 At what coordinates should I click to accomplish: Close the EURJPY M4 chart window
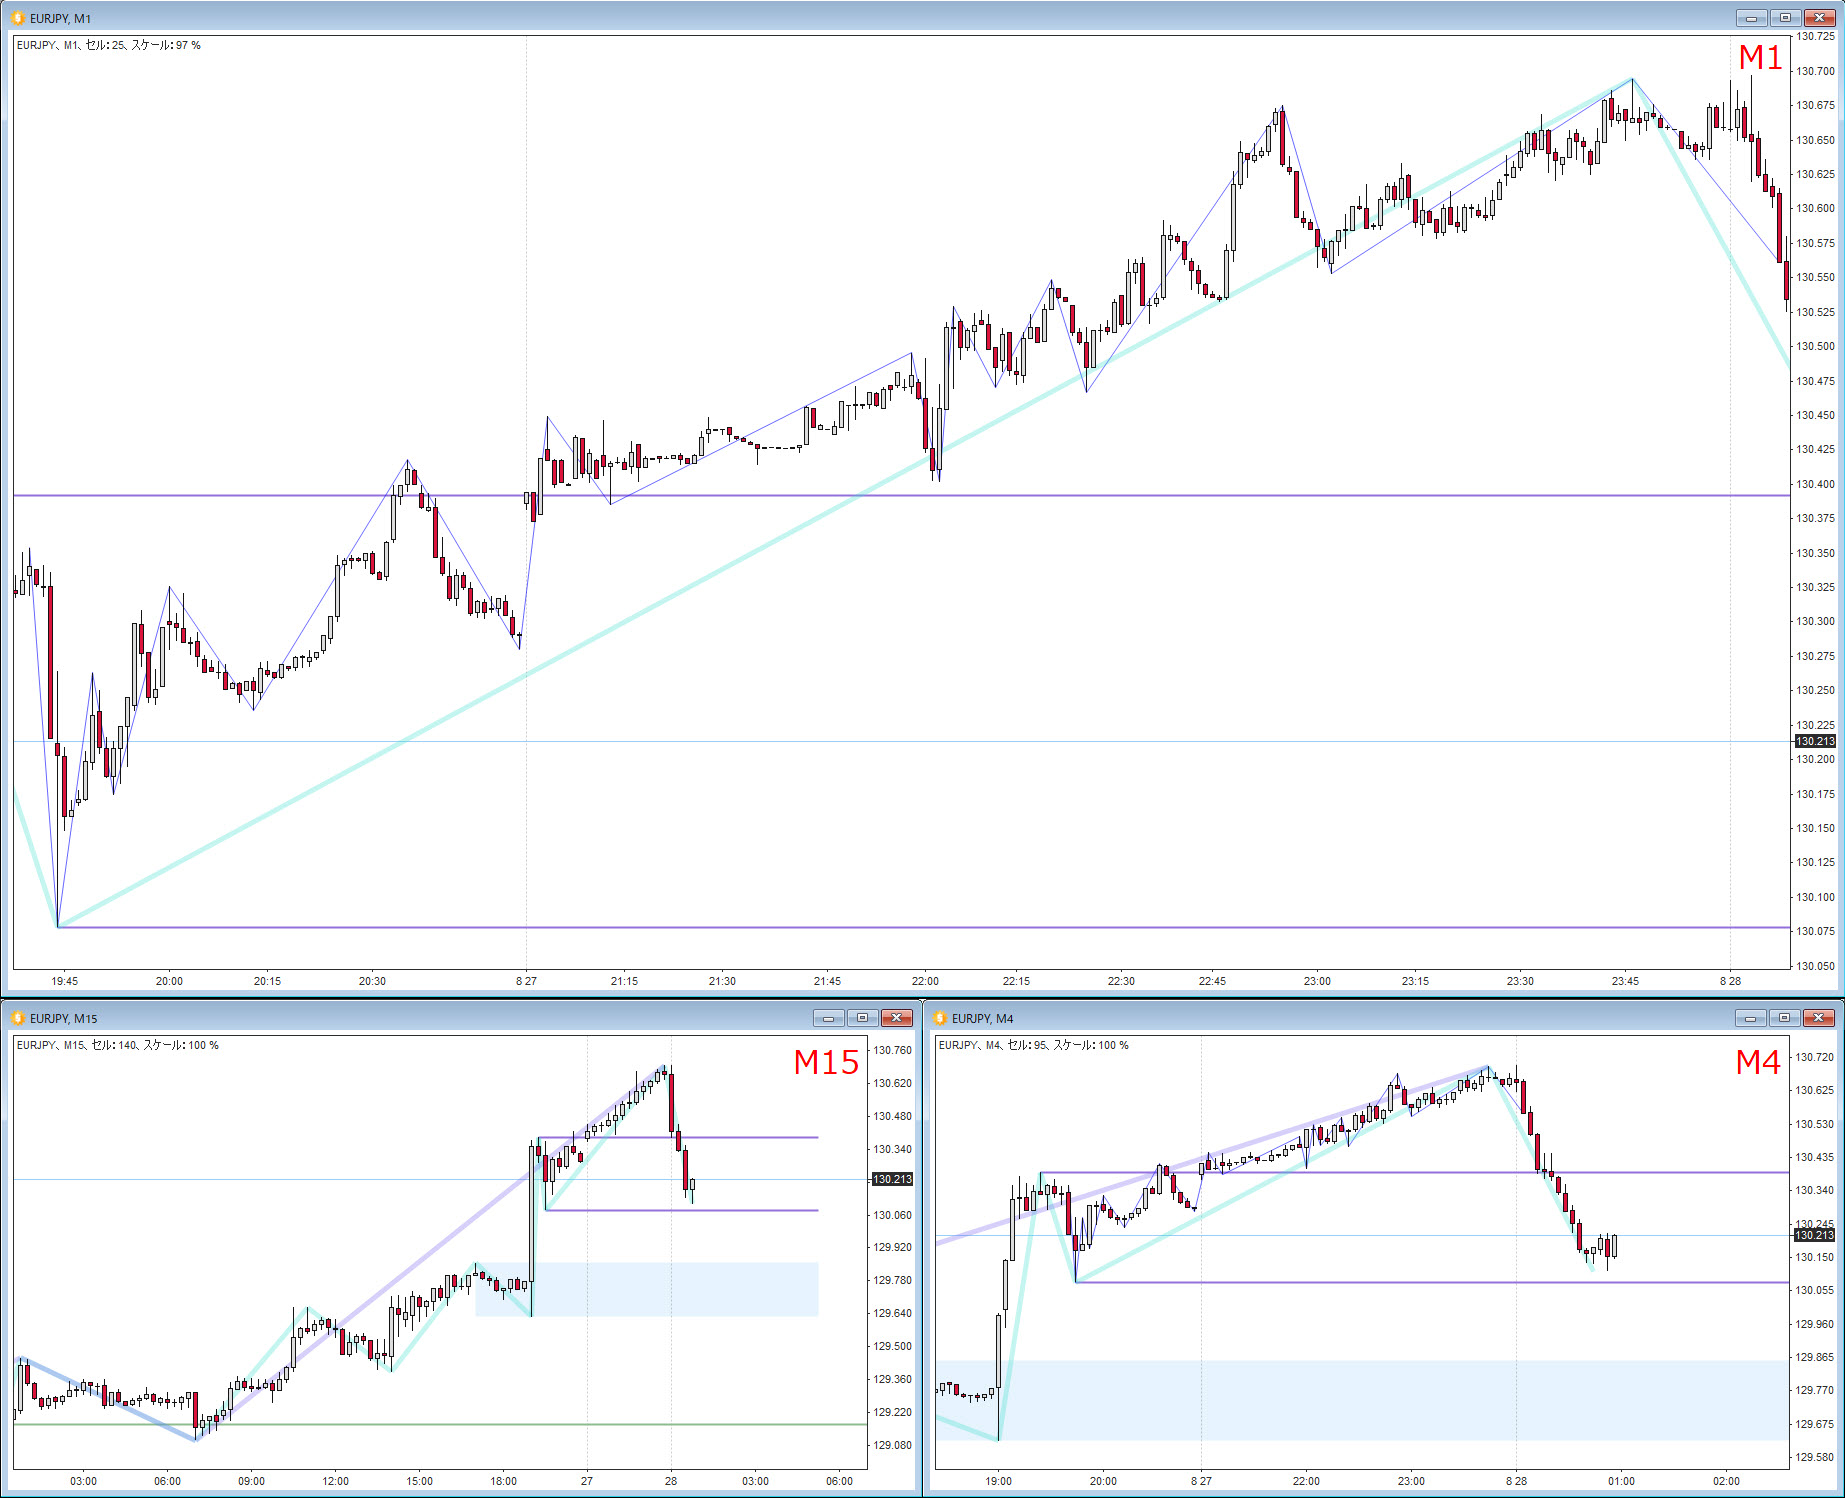pos(1818,1018)
